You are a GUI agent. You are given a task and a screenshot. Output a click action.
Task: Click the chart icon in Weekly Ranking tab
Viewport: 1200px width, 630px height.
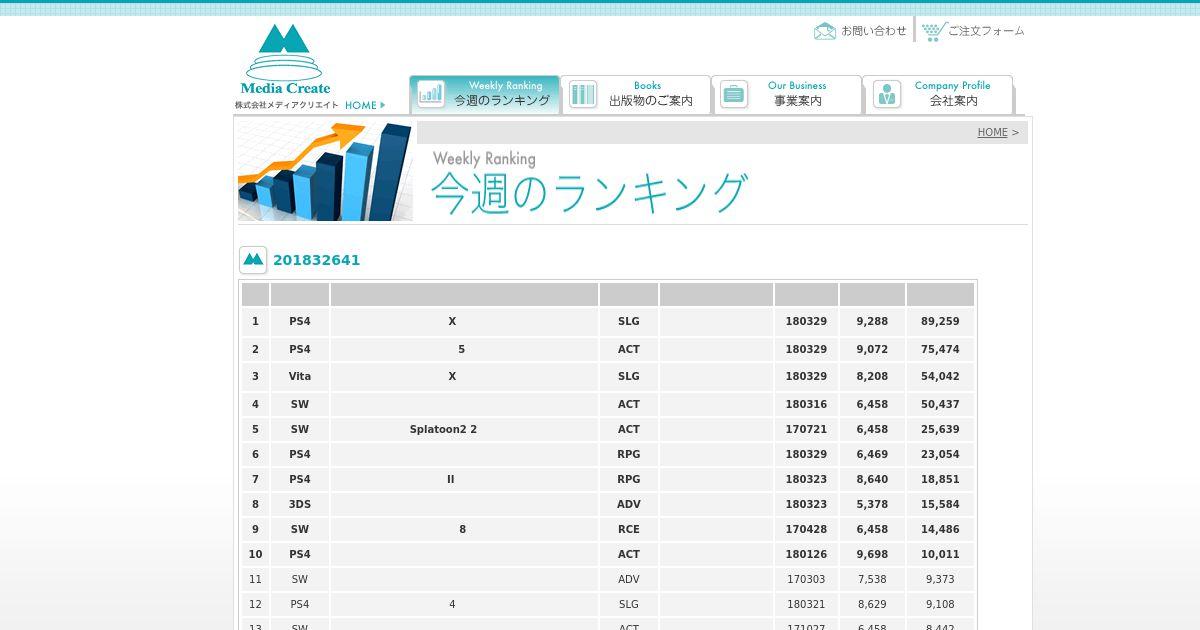(x=431, y=94)
